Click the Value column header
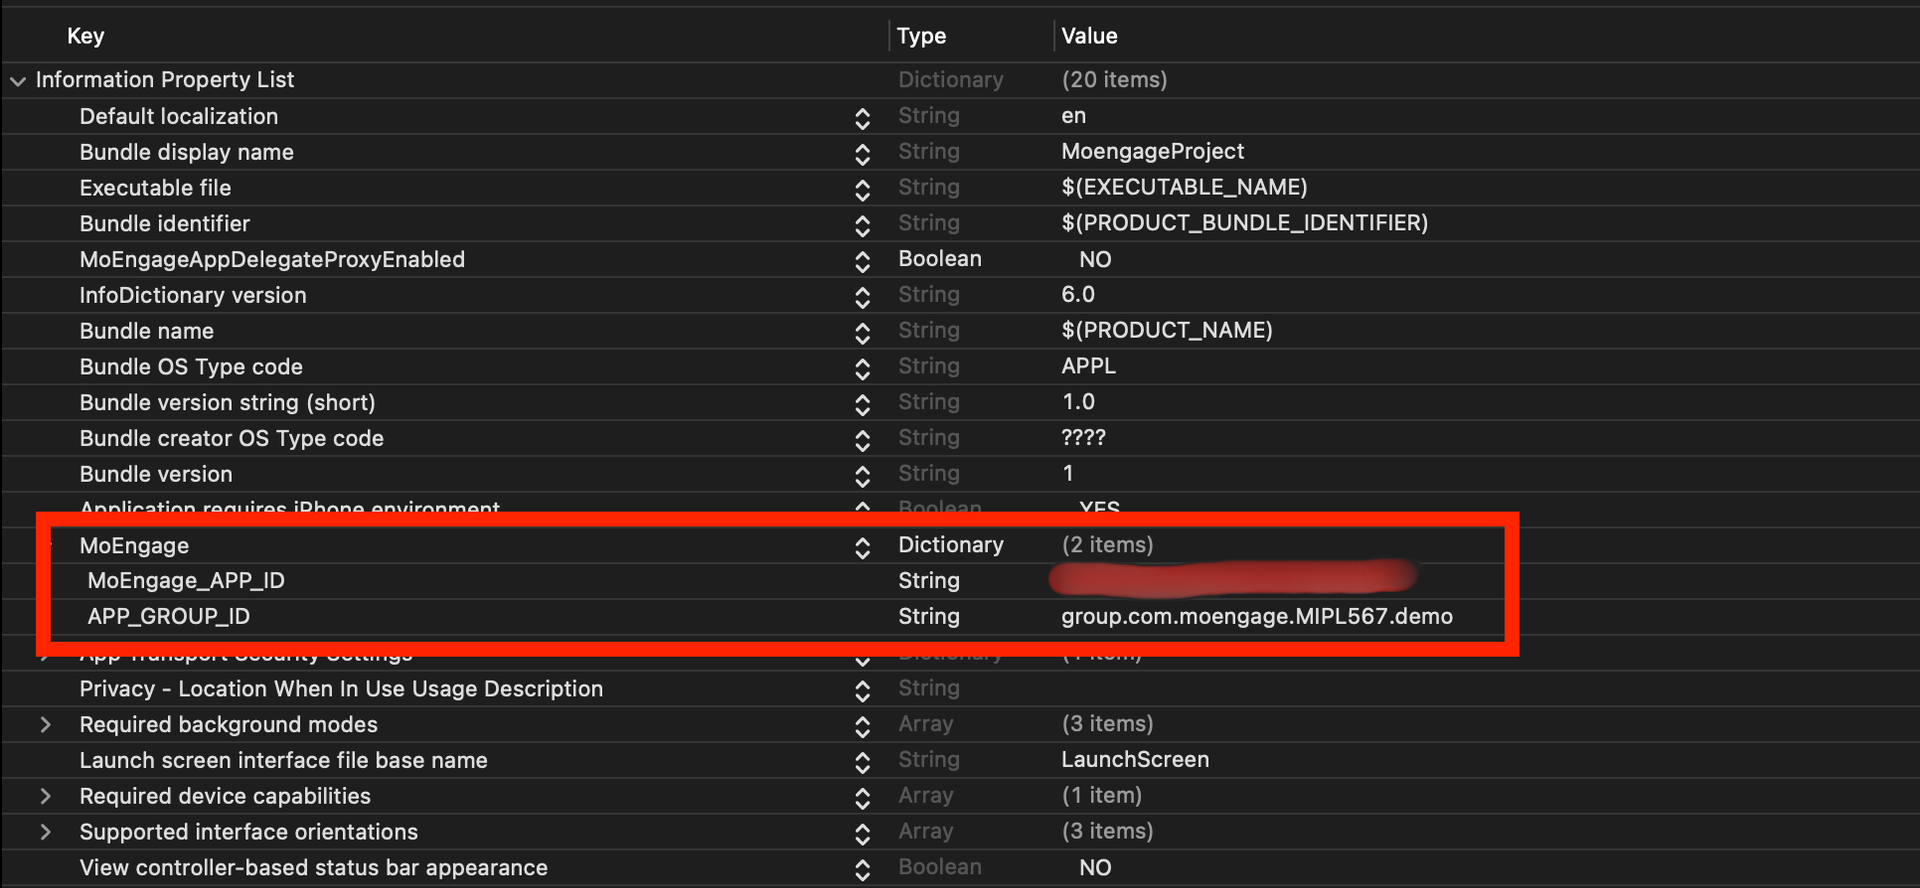 pos(1089,36)
